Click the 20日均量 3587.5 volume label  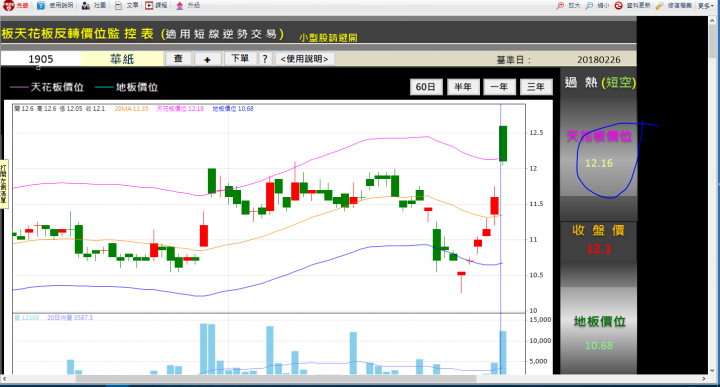coord(70,318)
